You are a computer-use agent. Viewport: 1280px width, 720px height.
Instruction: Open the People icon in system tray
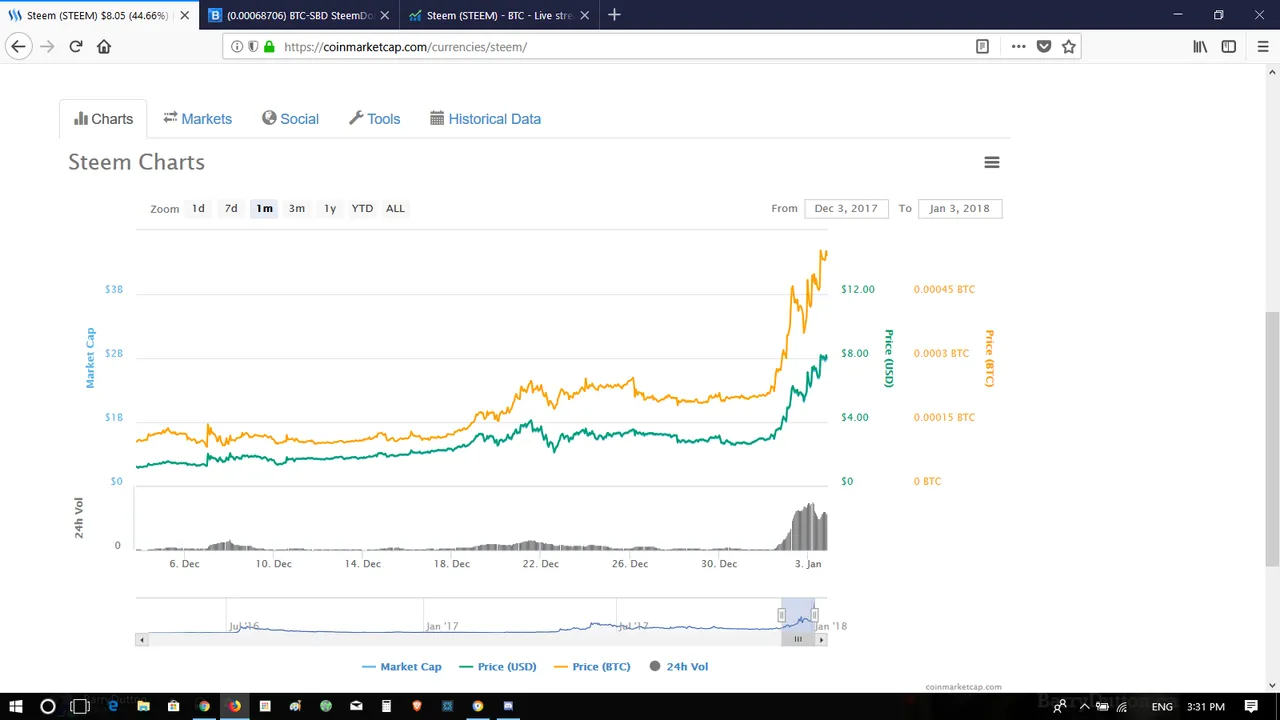pyautogui.click(x=1059, y=706)
